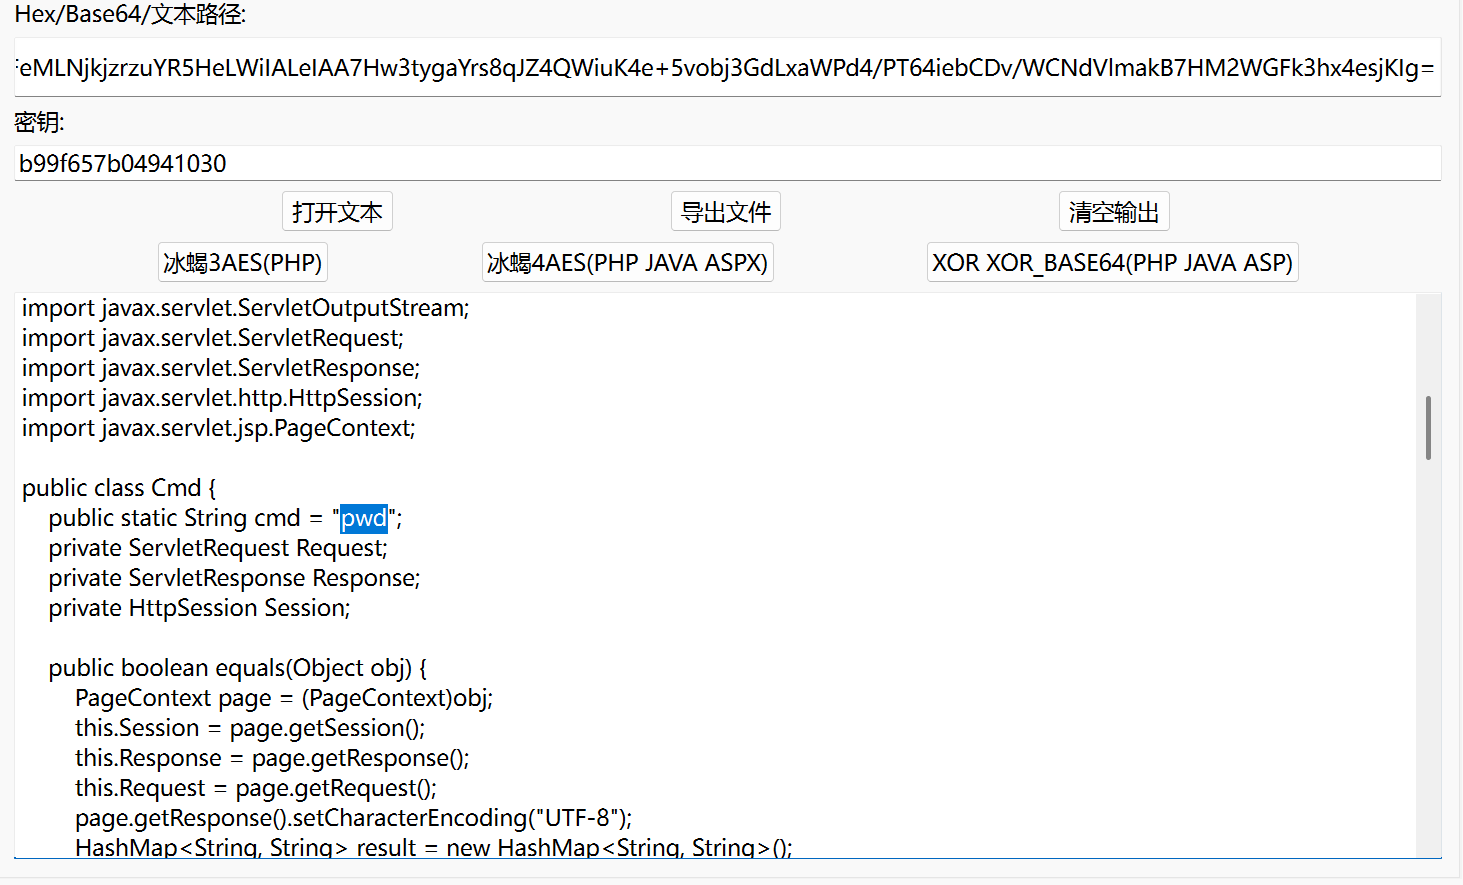The width and height of the screenshot is (1463, 885).
Task: Click "import javax.servlet.ServletRequest;" line
Action: [x=213, y=338]
